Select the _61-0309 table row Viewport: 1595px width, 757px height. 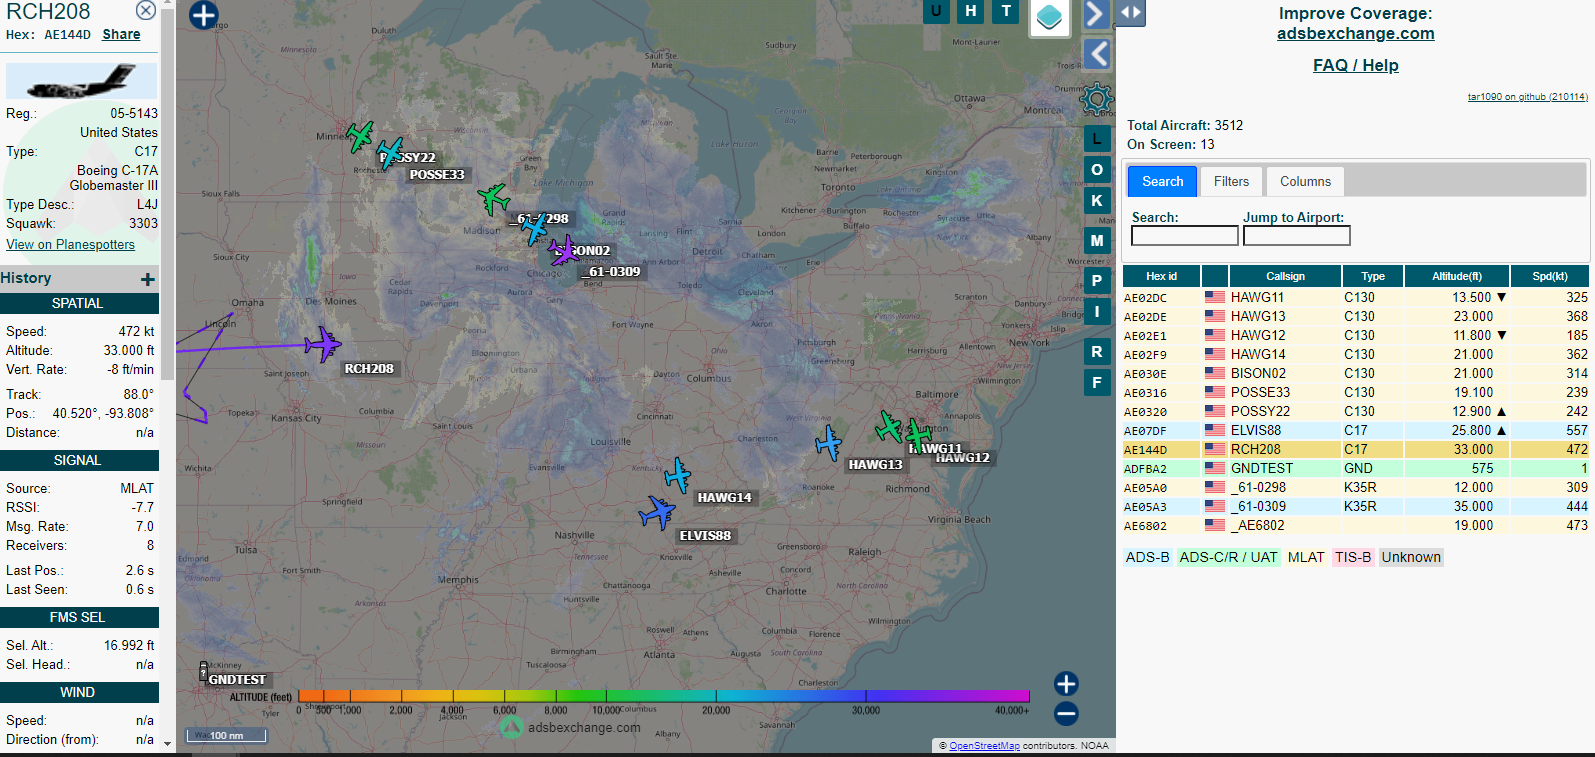(x=1356, y=506)
